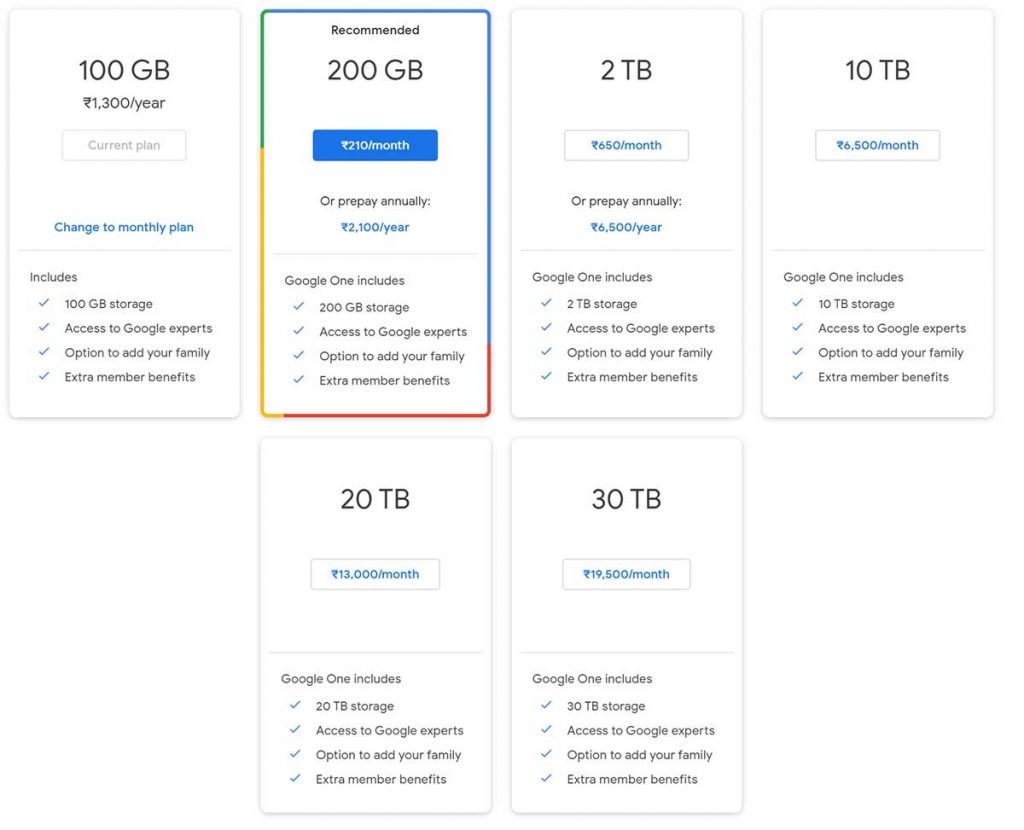The width and height of the screenshot is (1024, 830).
Task: Click checkmark beside Google experts in 100 GB card
Action: coord(44,327)
